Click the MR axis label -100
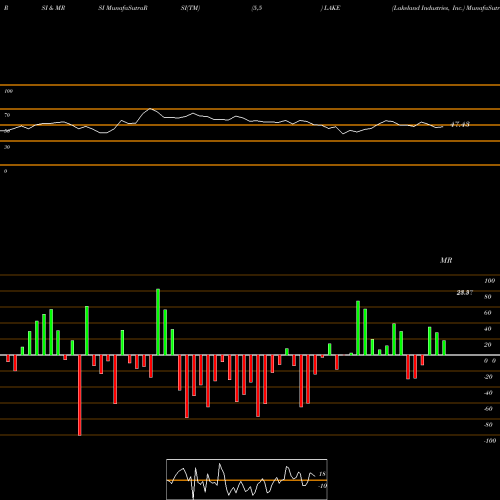Viewport: 500px width, 500px height. click(x=490, y=441)
